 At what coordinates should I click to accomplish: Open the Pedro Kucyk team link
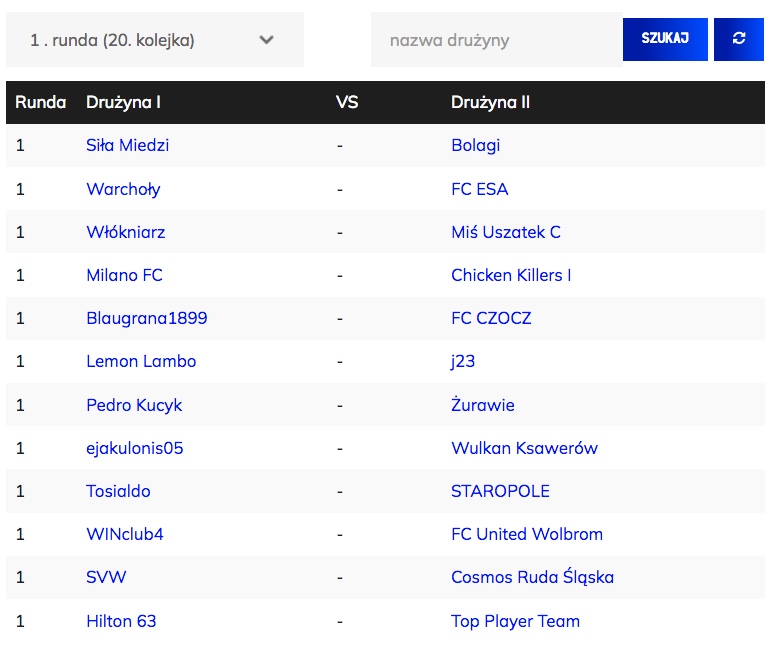134,405
